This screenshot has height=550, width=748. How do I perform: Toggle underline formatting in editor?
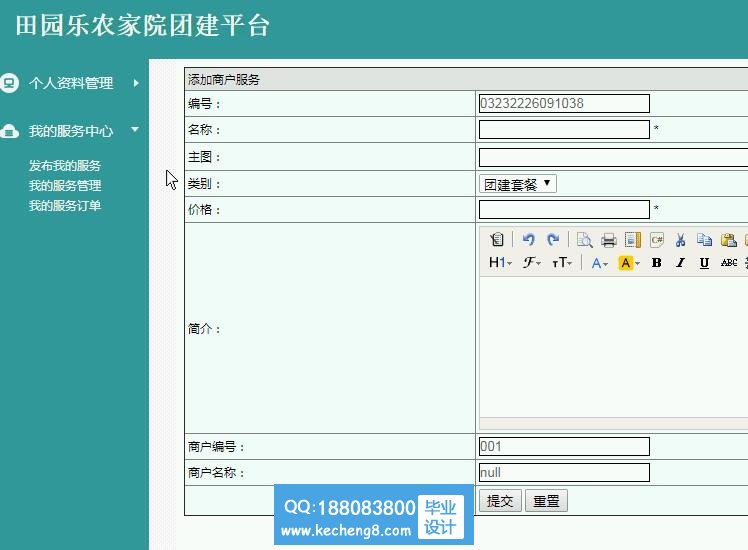(704, 262)
